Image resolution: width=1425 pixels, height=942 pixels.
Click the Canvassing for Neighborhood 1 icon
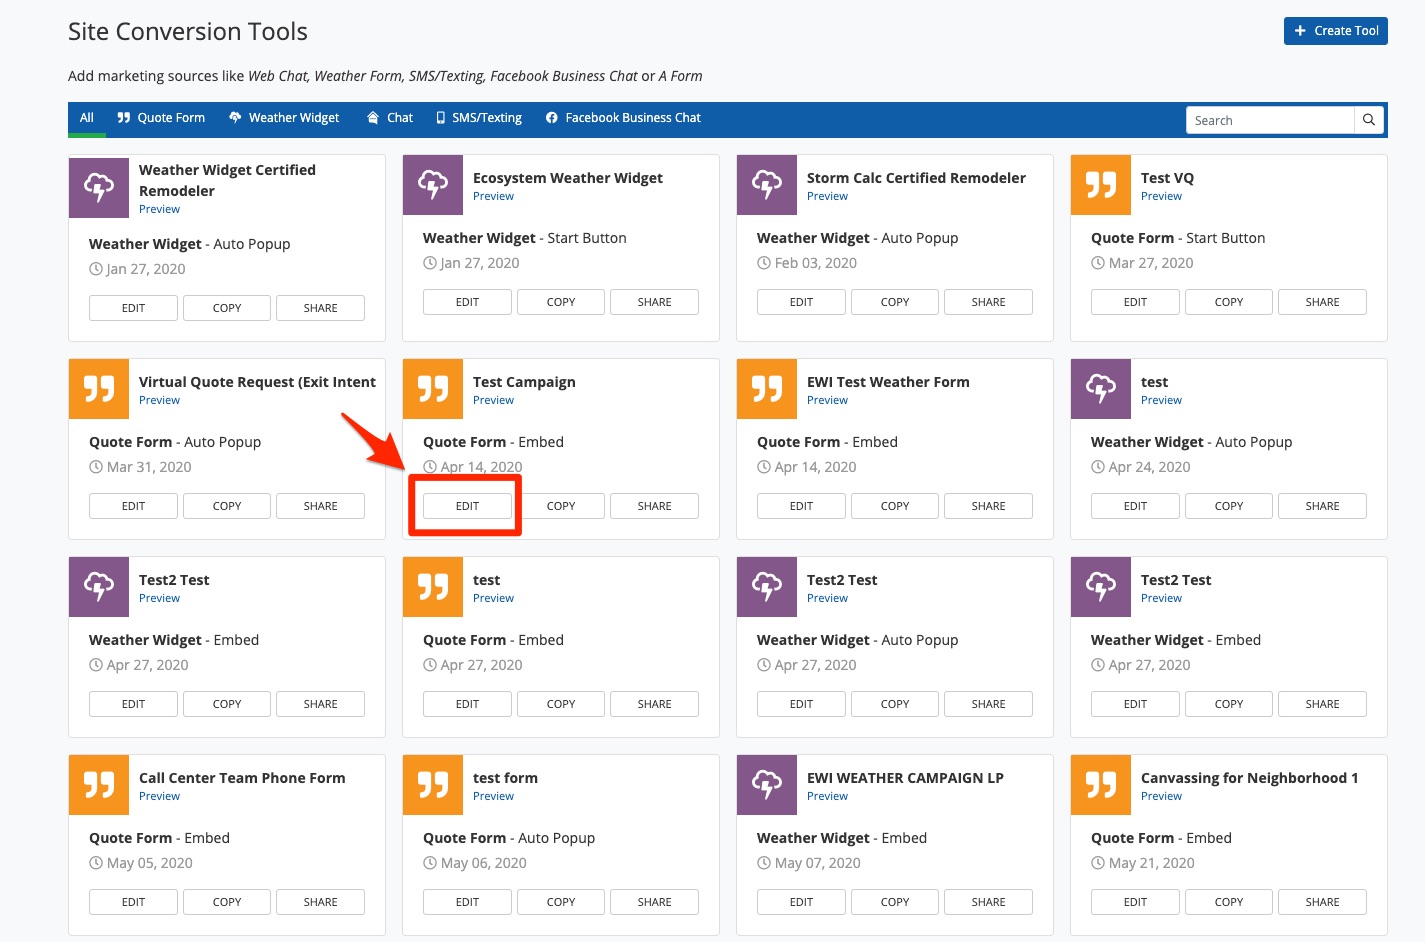coord(1101,785)
